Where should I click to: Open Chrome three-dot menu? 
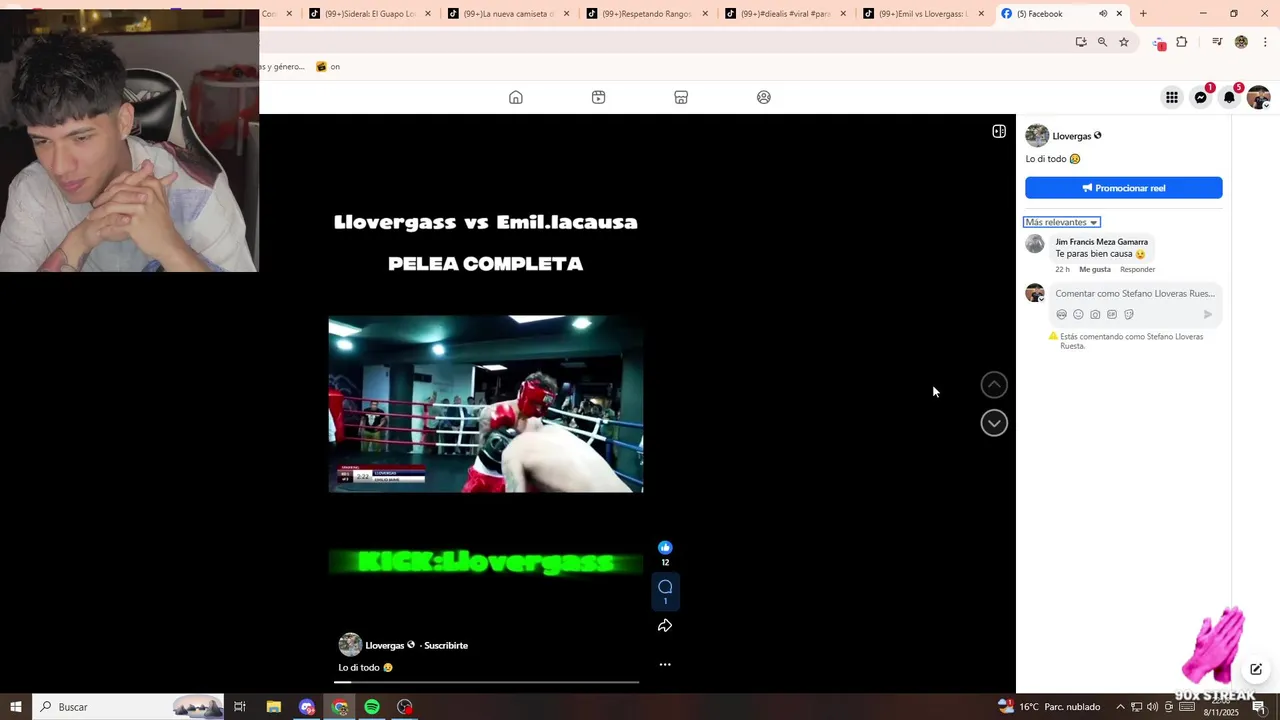click(1265, 42)
